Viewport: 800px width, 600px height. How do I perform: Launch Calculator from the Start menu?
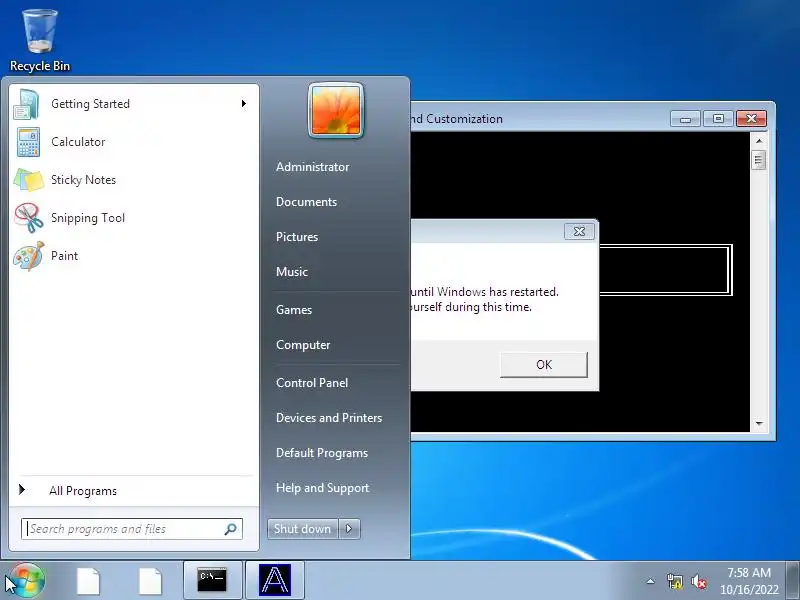133,142
